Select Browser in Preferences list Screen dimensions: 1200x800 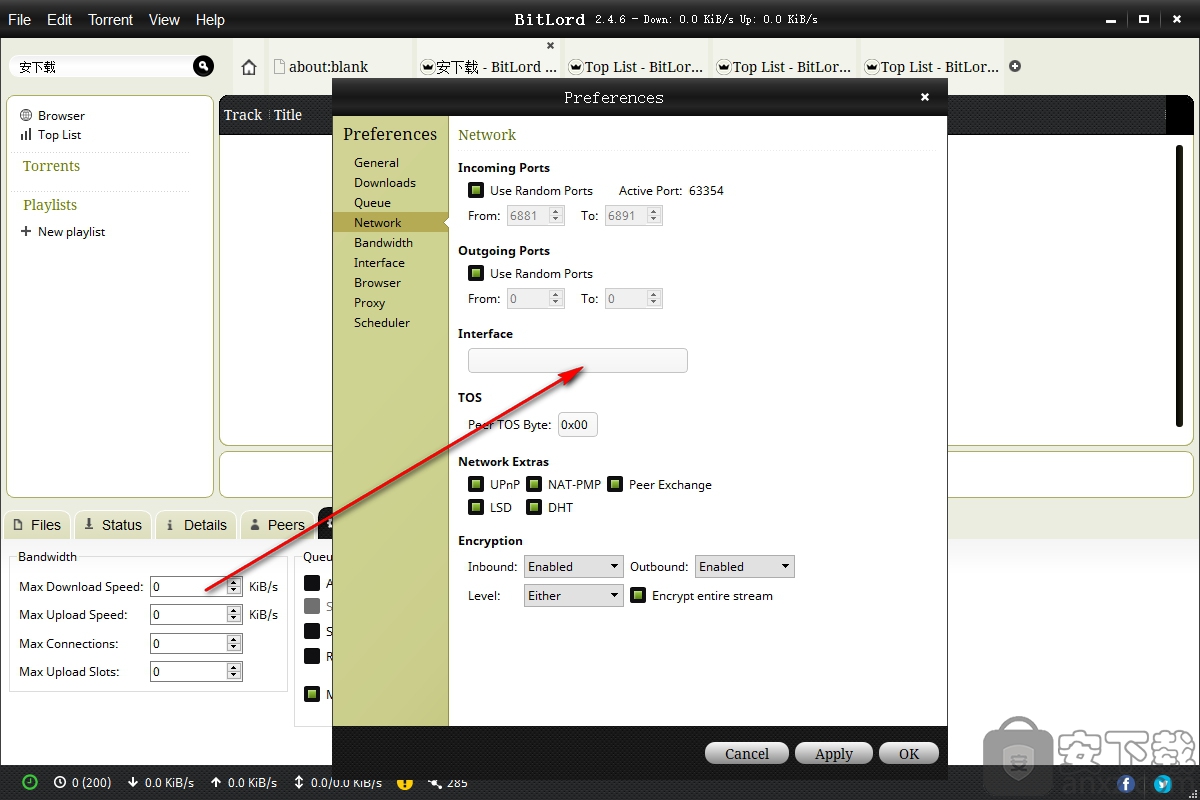coord(377,282)
